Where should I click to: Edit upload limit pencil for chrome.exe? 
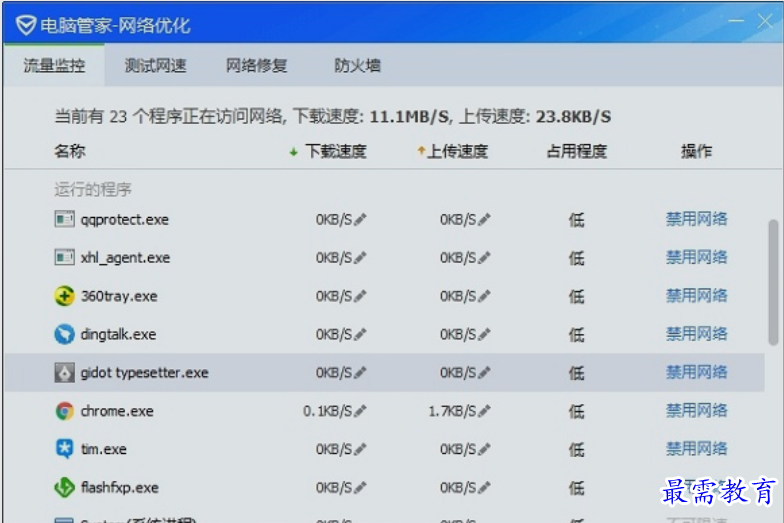tap(484, 411)
